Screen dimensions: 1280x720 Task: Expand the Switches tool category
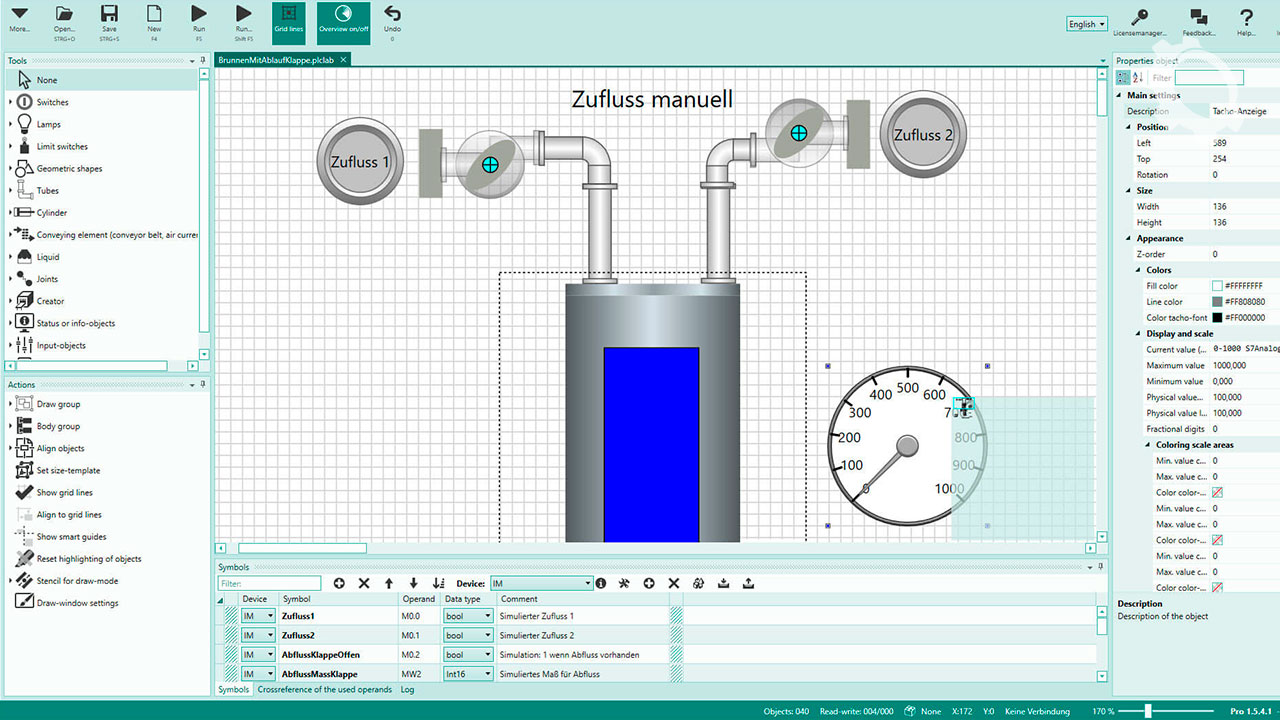click(x=11, y=102)
